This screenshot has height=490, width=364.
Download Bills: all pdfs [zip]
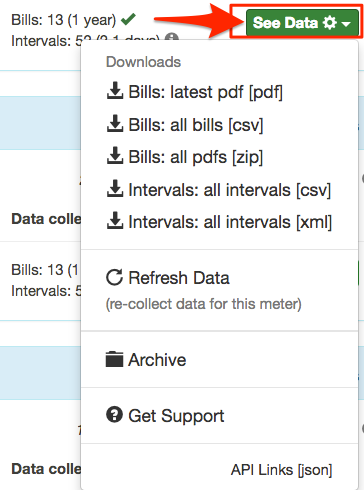tap(185, 156)
